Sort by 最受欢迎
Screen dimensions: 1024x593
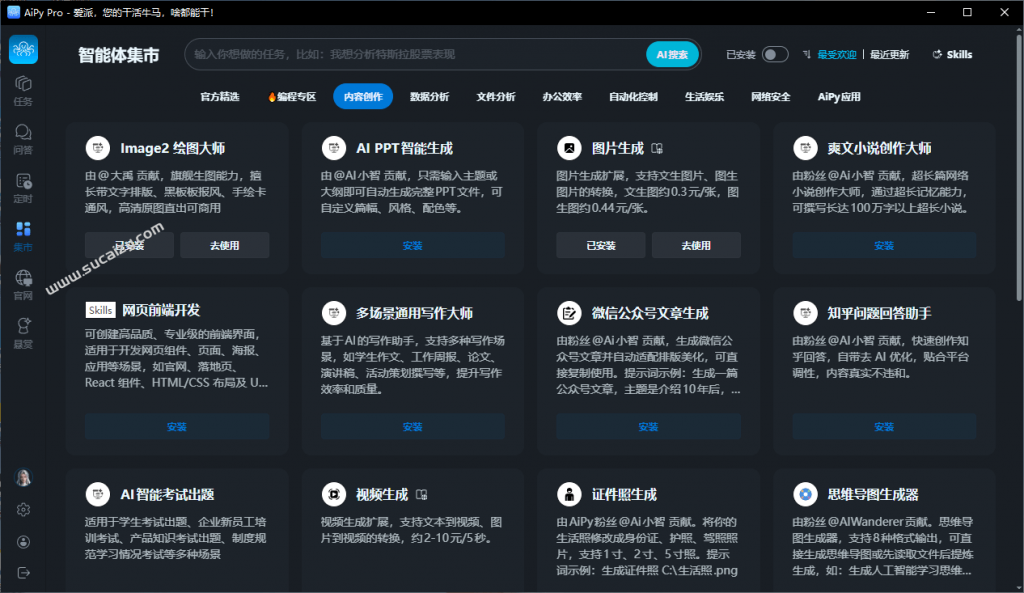coord(837,54)
